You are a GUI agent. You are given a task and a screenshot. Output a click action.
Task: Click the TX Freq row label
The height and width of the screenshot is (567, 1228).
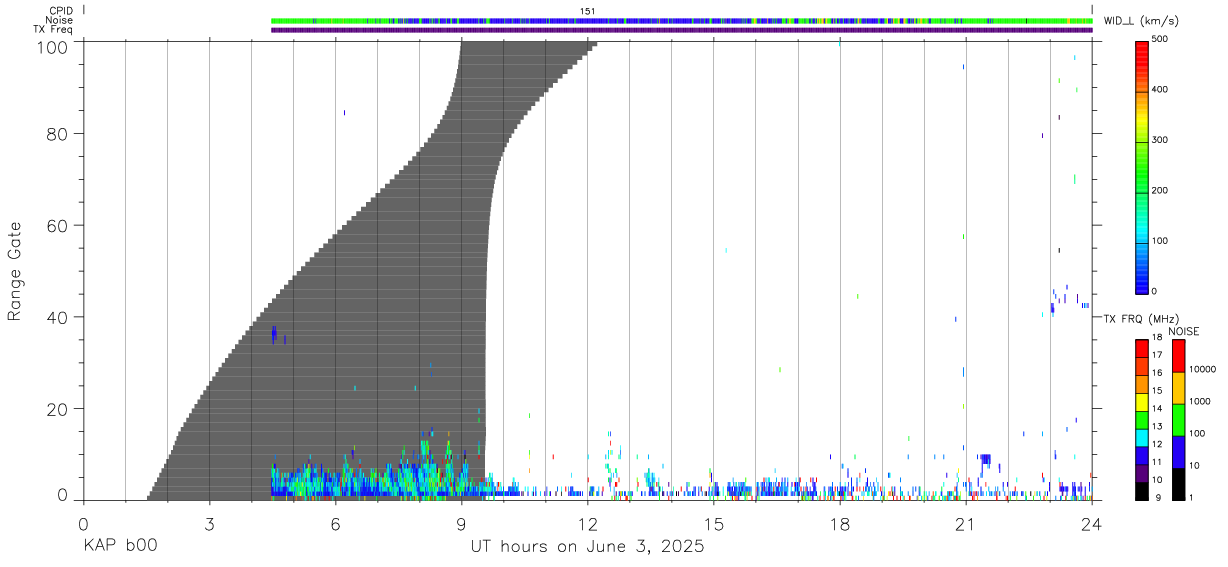click(53, 29)
